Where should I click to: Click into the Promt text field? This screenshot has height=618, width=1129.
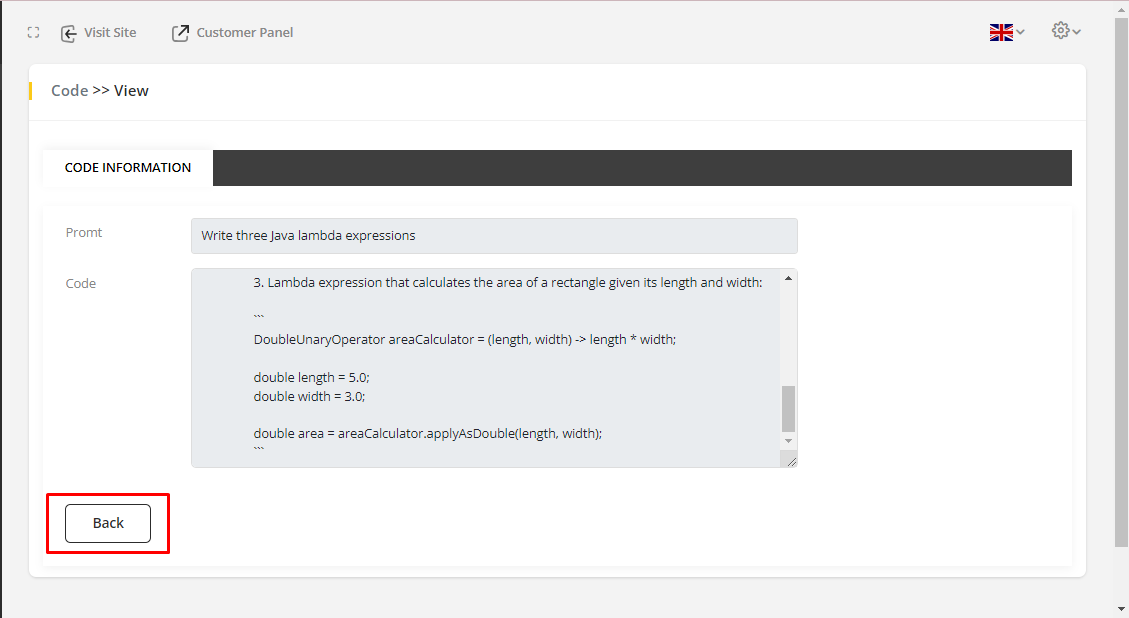coord(494,236)
